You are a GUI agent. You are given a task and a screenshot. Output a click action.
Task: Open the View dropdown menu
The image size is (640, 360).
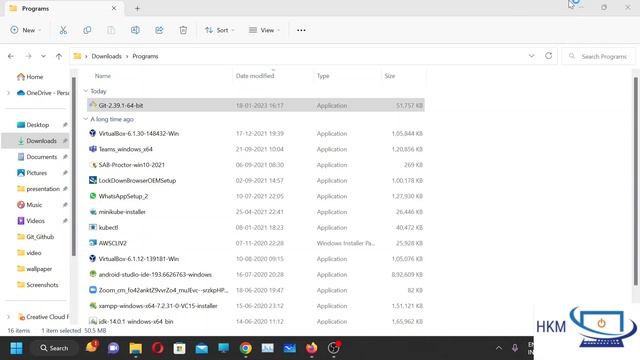pos(264,30)
